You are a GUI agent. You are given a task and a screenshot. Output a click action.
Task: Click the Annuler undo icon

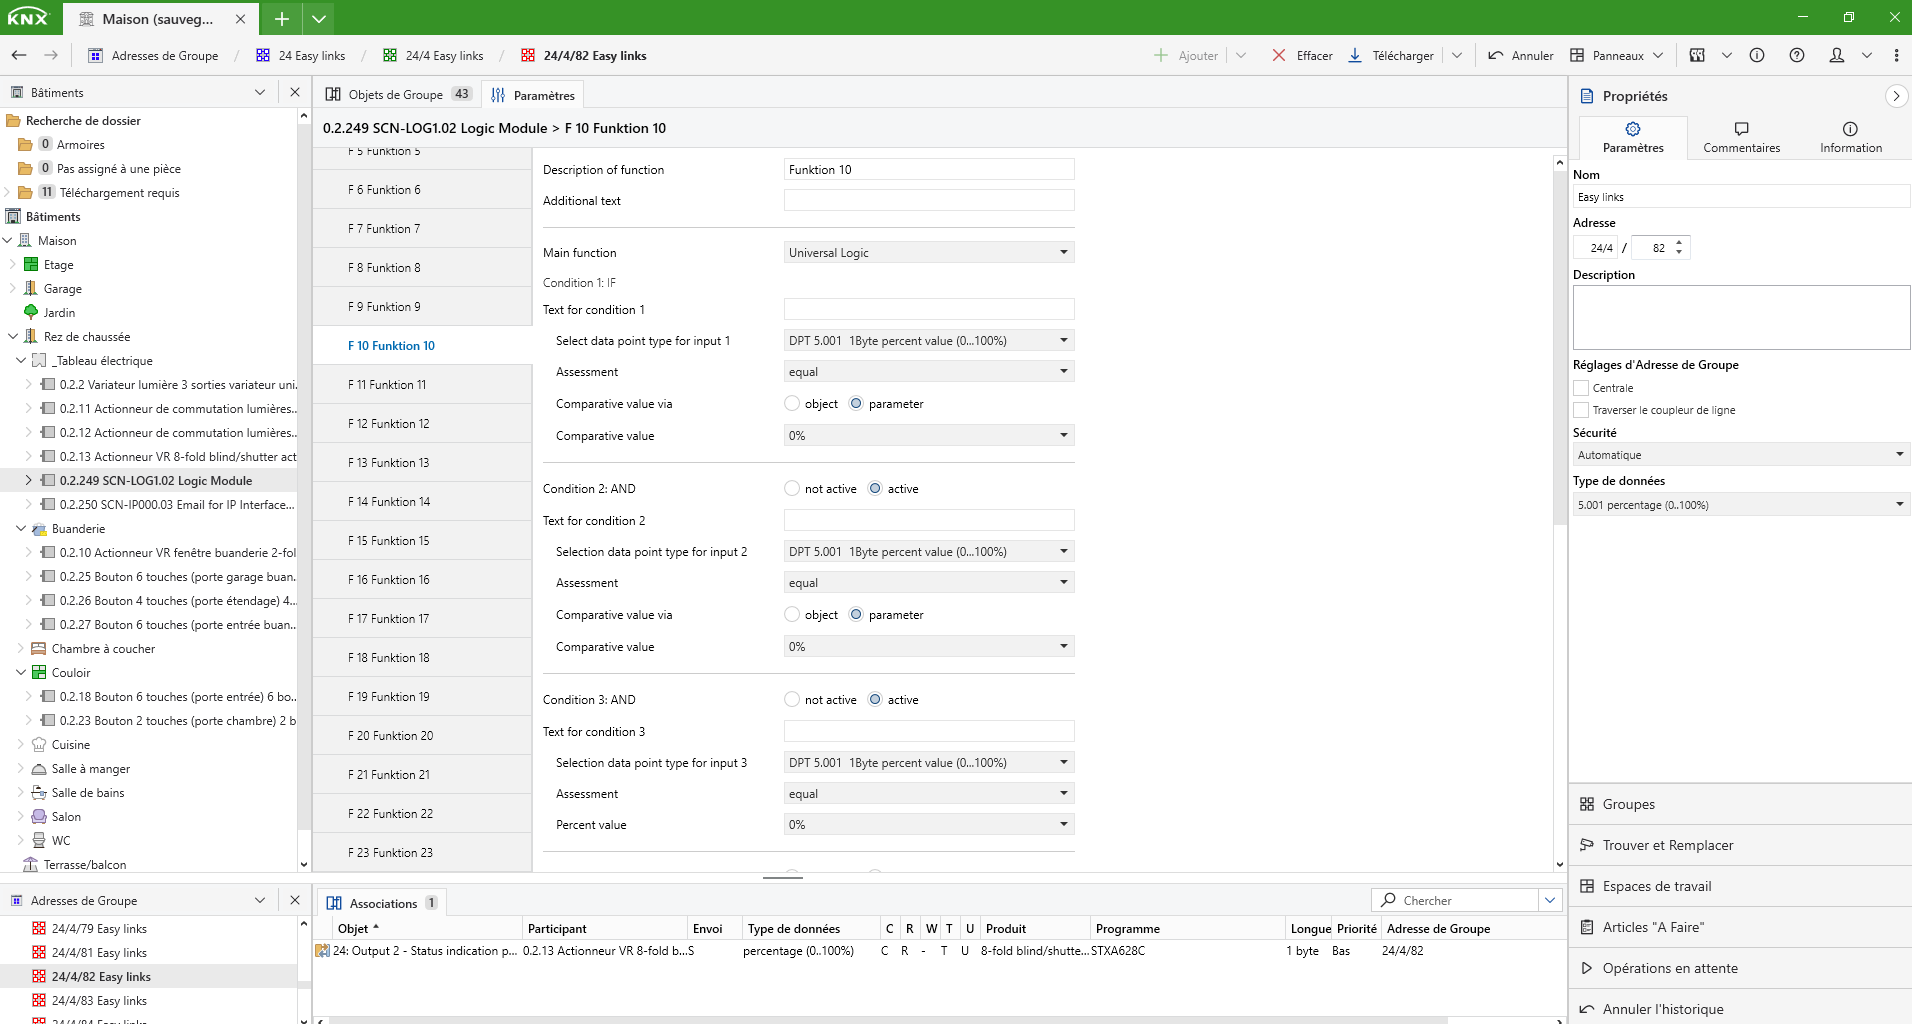tap(1495, 55)
